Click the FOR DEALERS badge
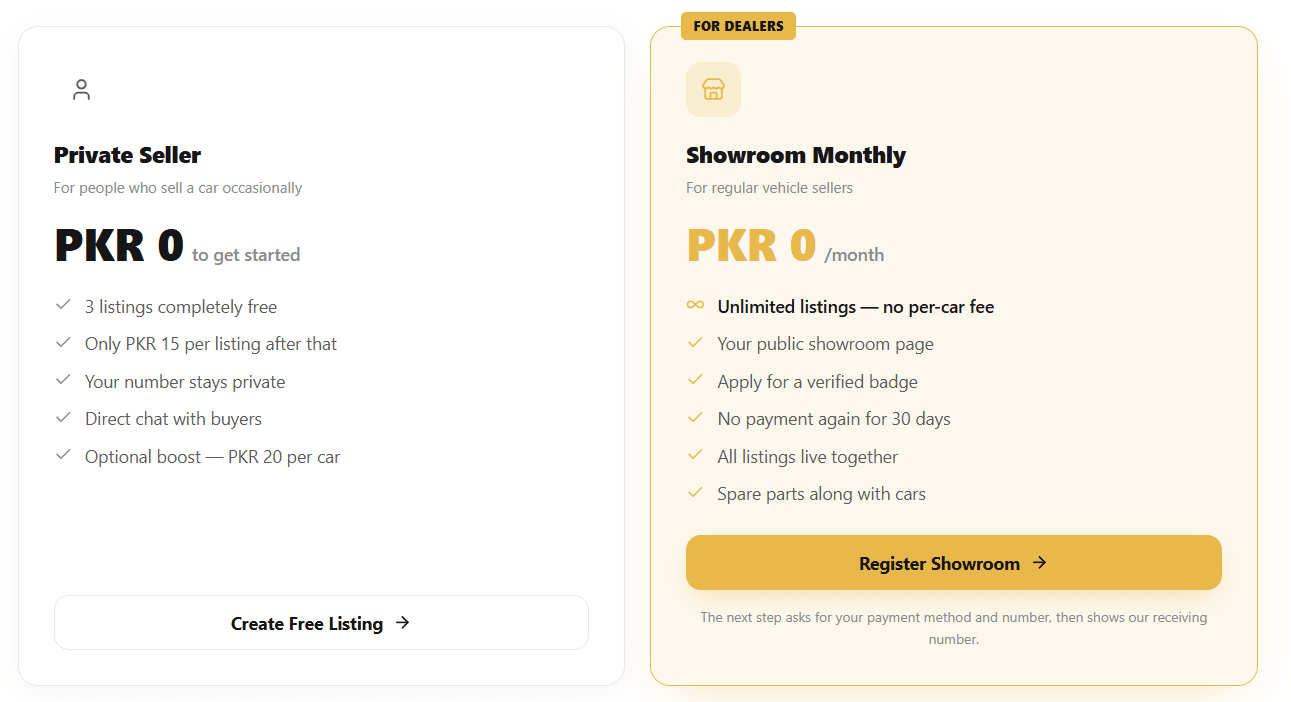 [738, 26]
